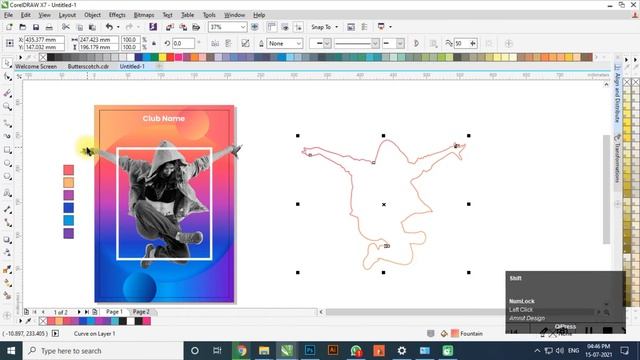This screenshot has width=640, height=360.
Task: Expand the undo history dropdown arrow
Action: 118,27
